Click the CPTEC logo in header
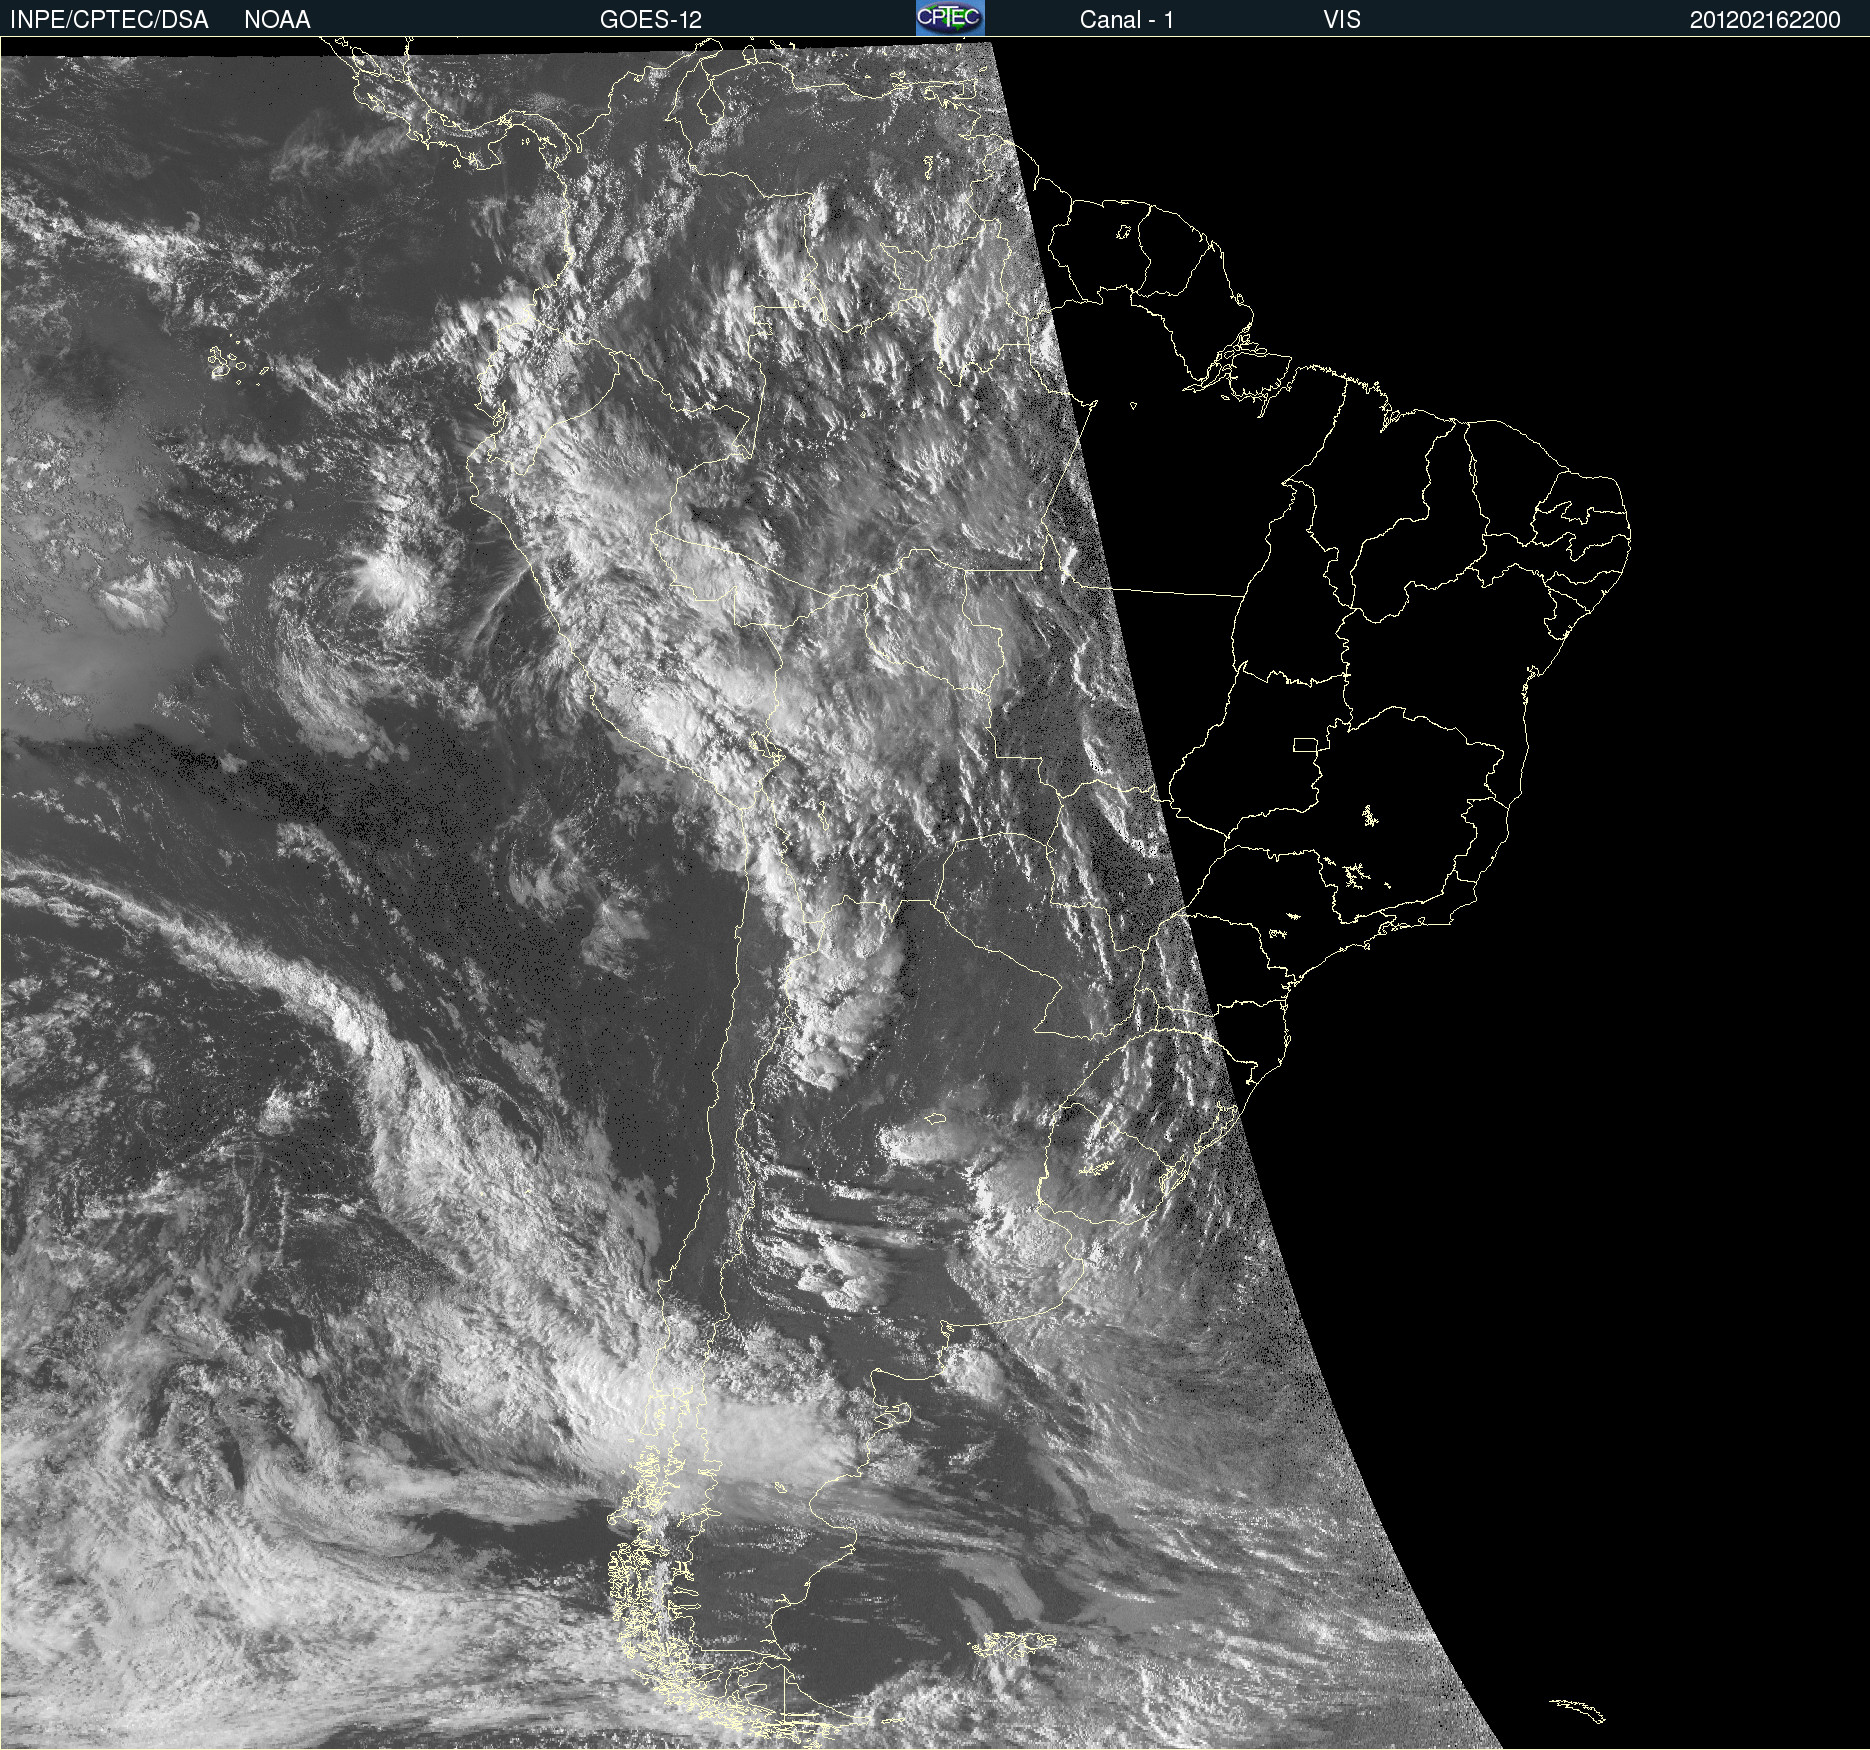 pyautogui.click(x=950, y=18)
